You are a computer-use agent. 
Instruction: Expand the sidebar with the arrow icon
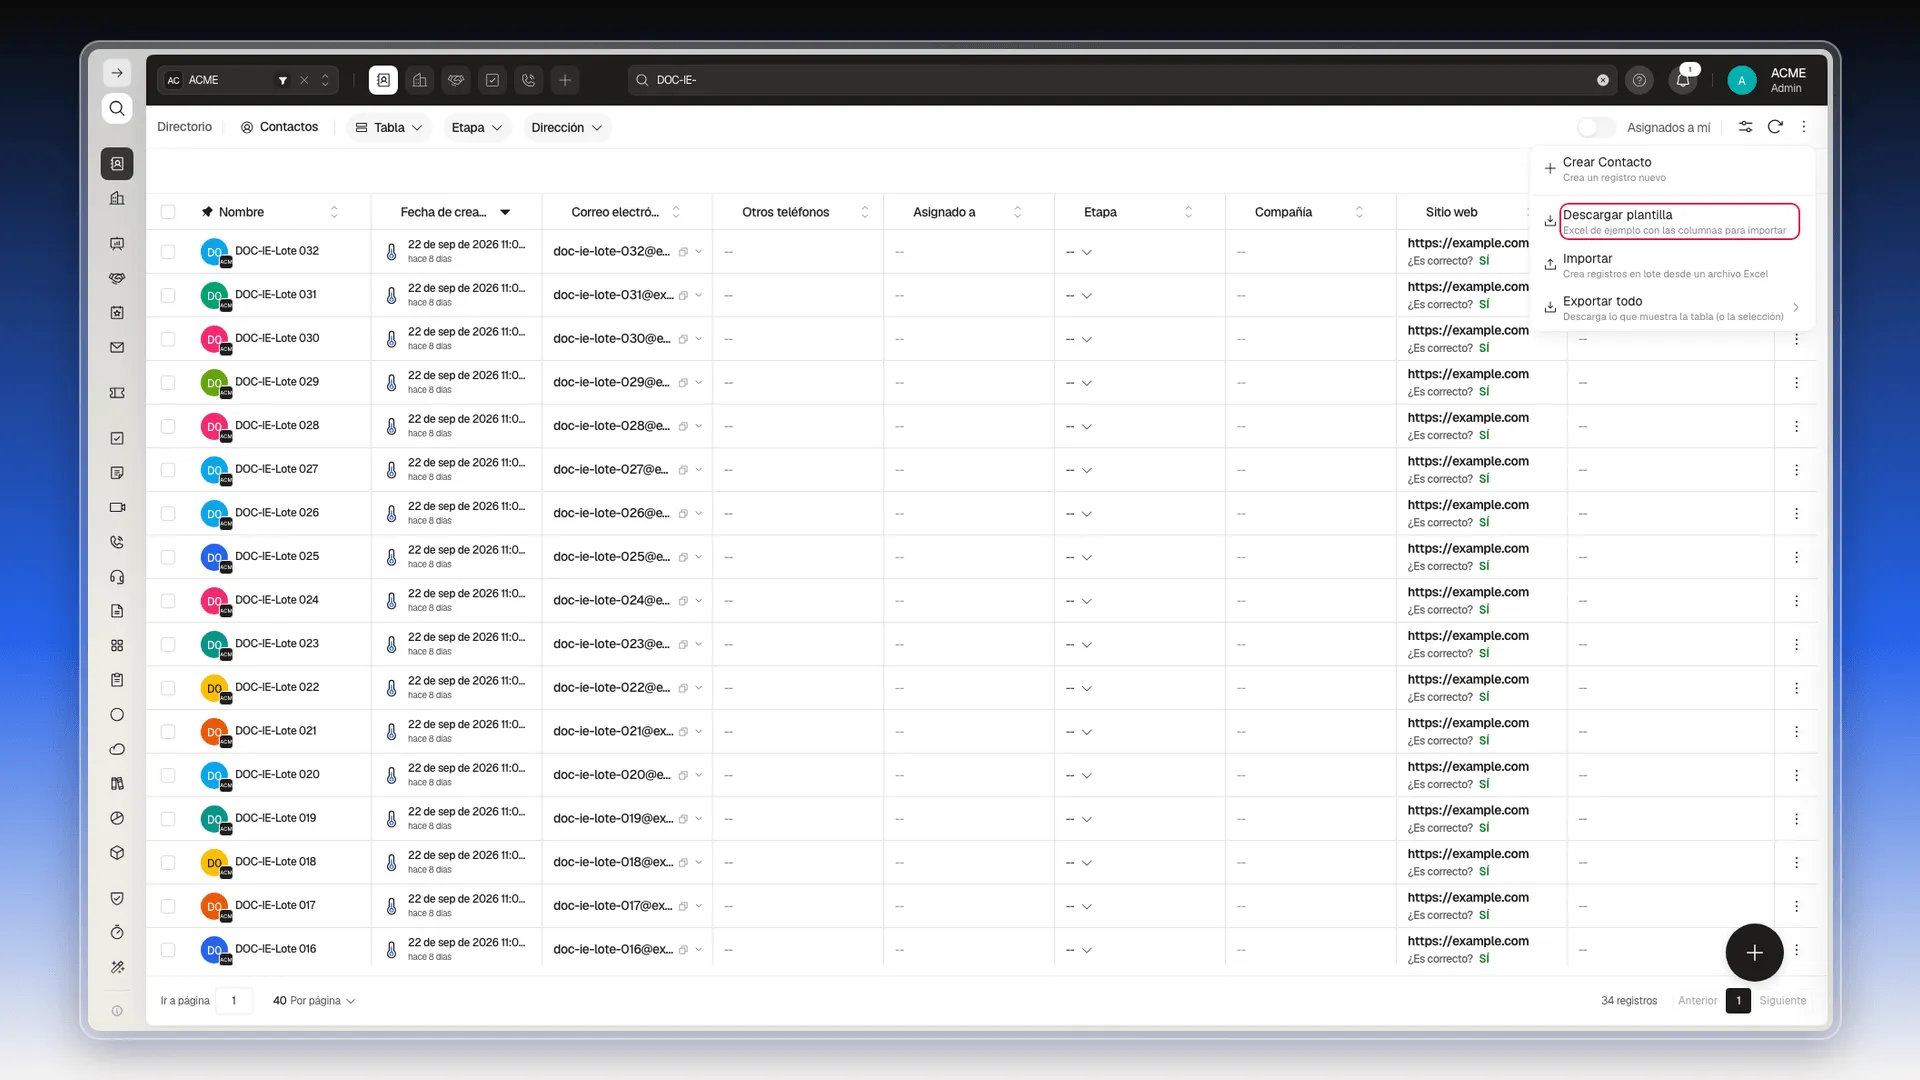point(117,73)
